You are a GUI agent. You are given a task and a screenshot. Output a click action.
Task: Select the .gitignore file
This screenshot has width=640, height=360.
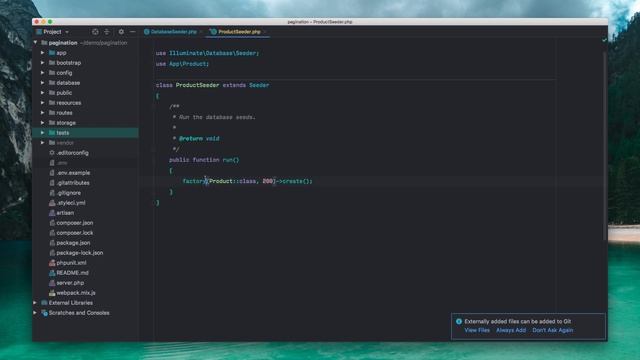[x=69, y=193]
